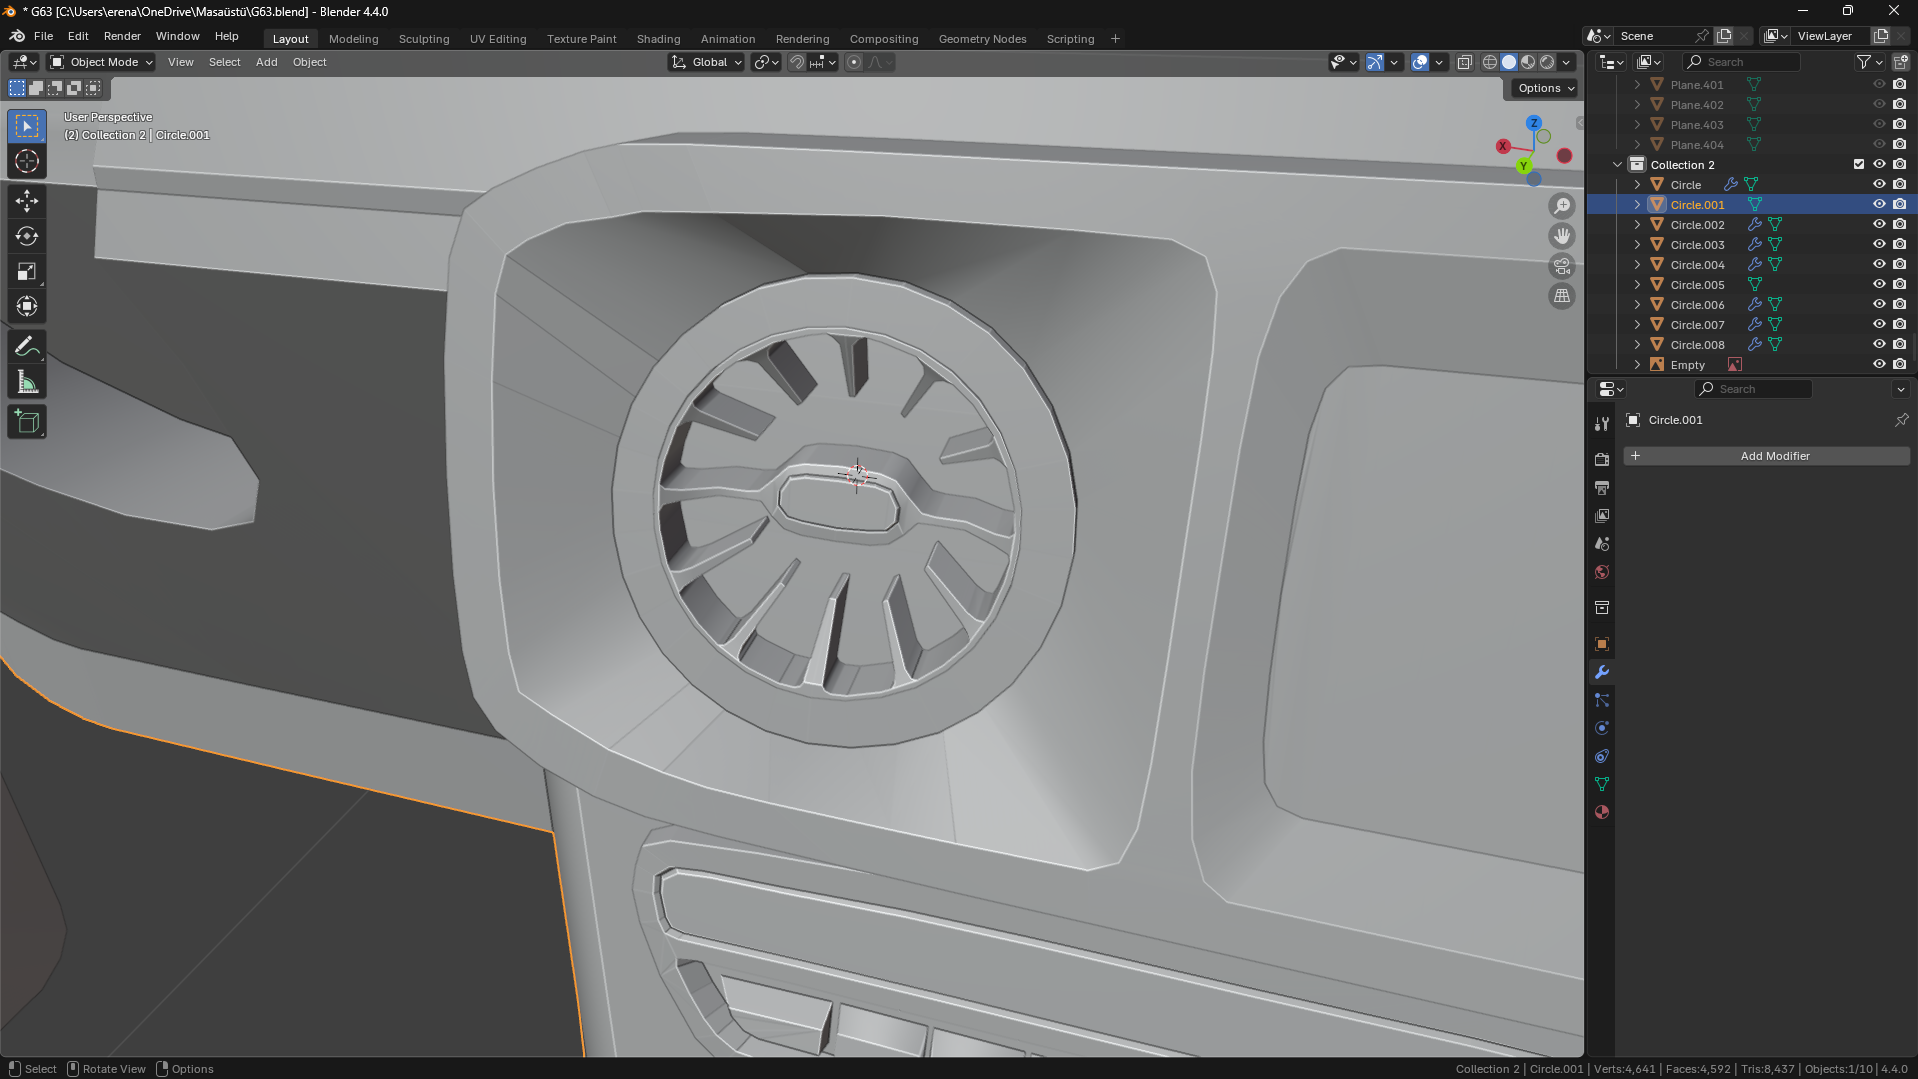Viewport: 1918px width, 1079px height.
Task: Open the Object Data properties tab
Action: click(x=1602, y=784)
